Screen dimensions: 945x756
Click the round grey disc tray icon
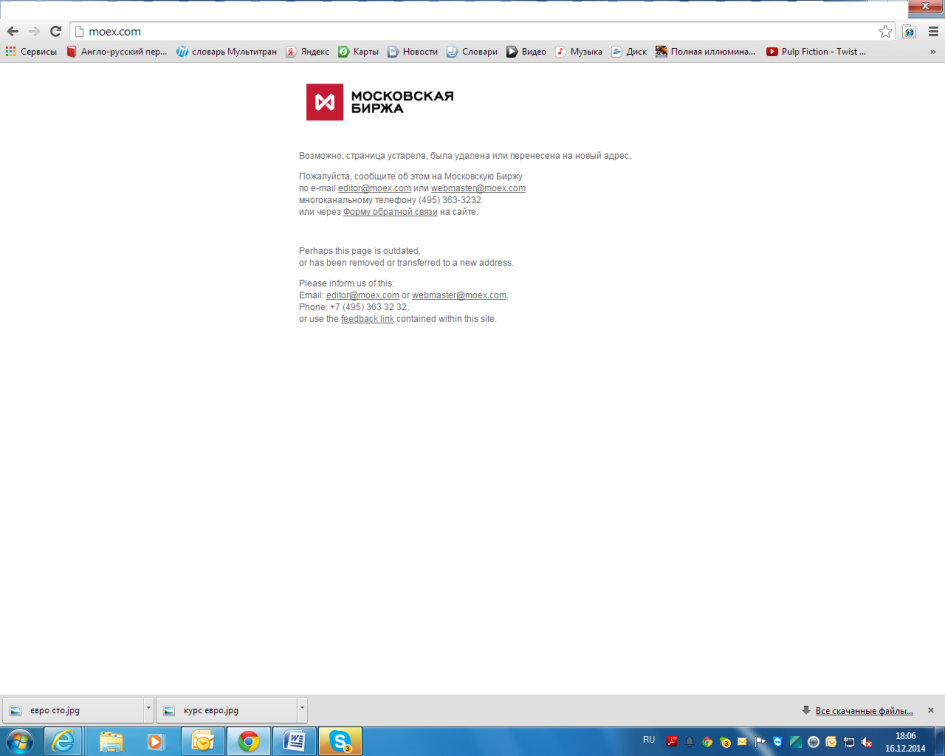(814, 742)
